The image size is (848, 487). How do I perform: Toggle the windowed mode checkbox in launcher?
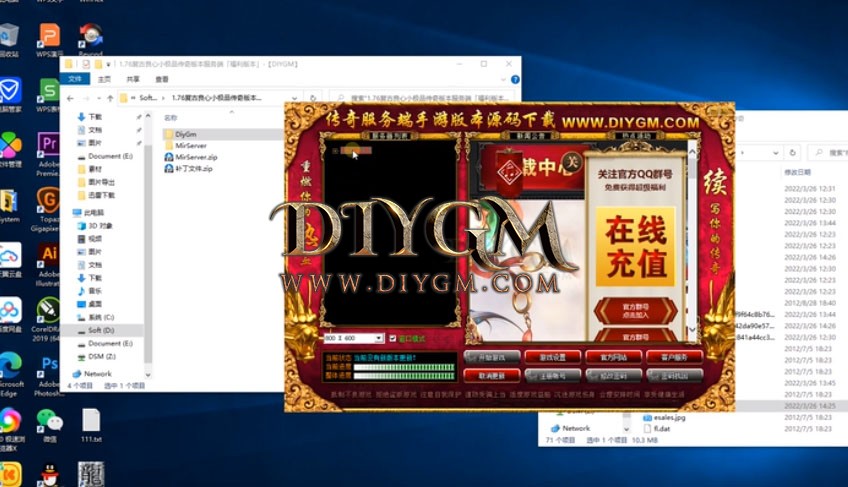tap(393, 338)
